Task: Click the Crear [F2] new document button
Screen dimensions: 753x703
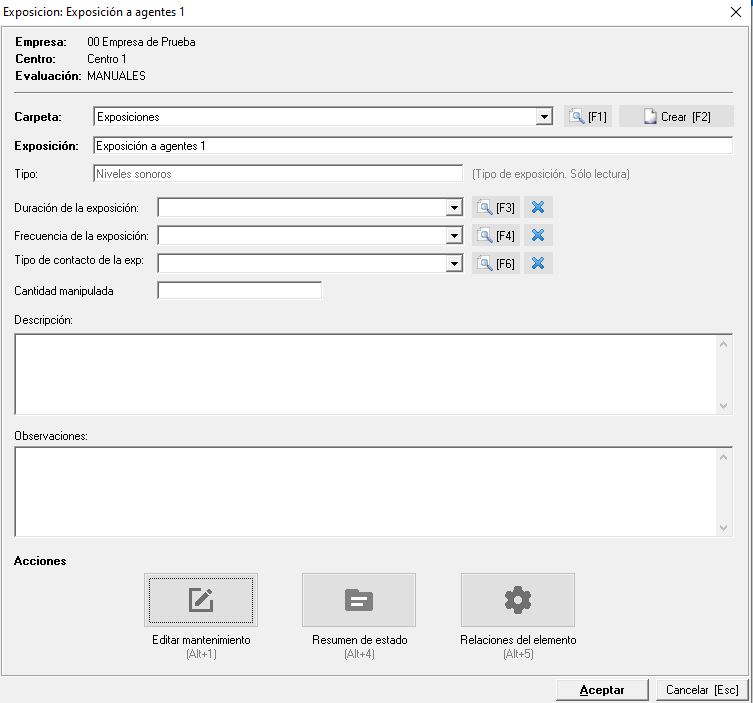Action: tap(676, 117)
